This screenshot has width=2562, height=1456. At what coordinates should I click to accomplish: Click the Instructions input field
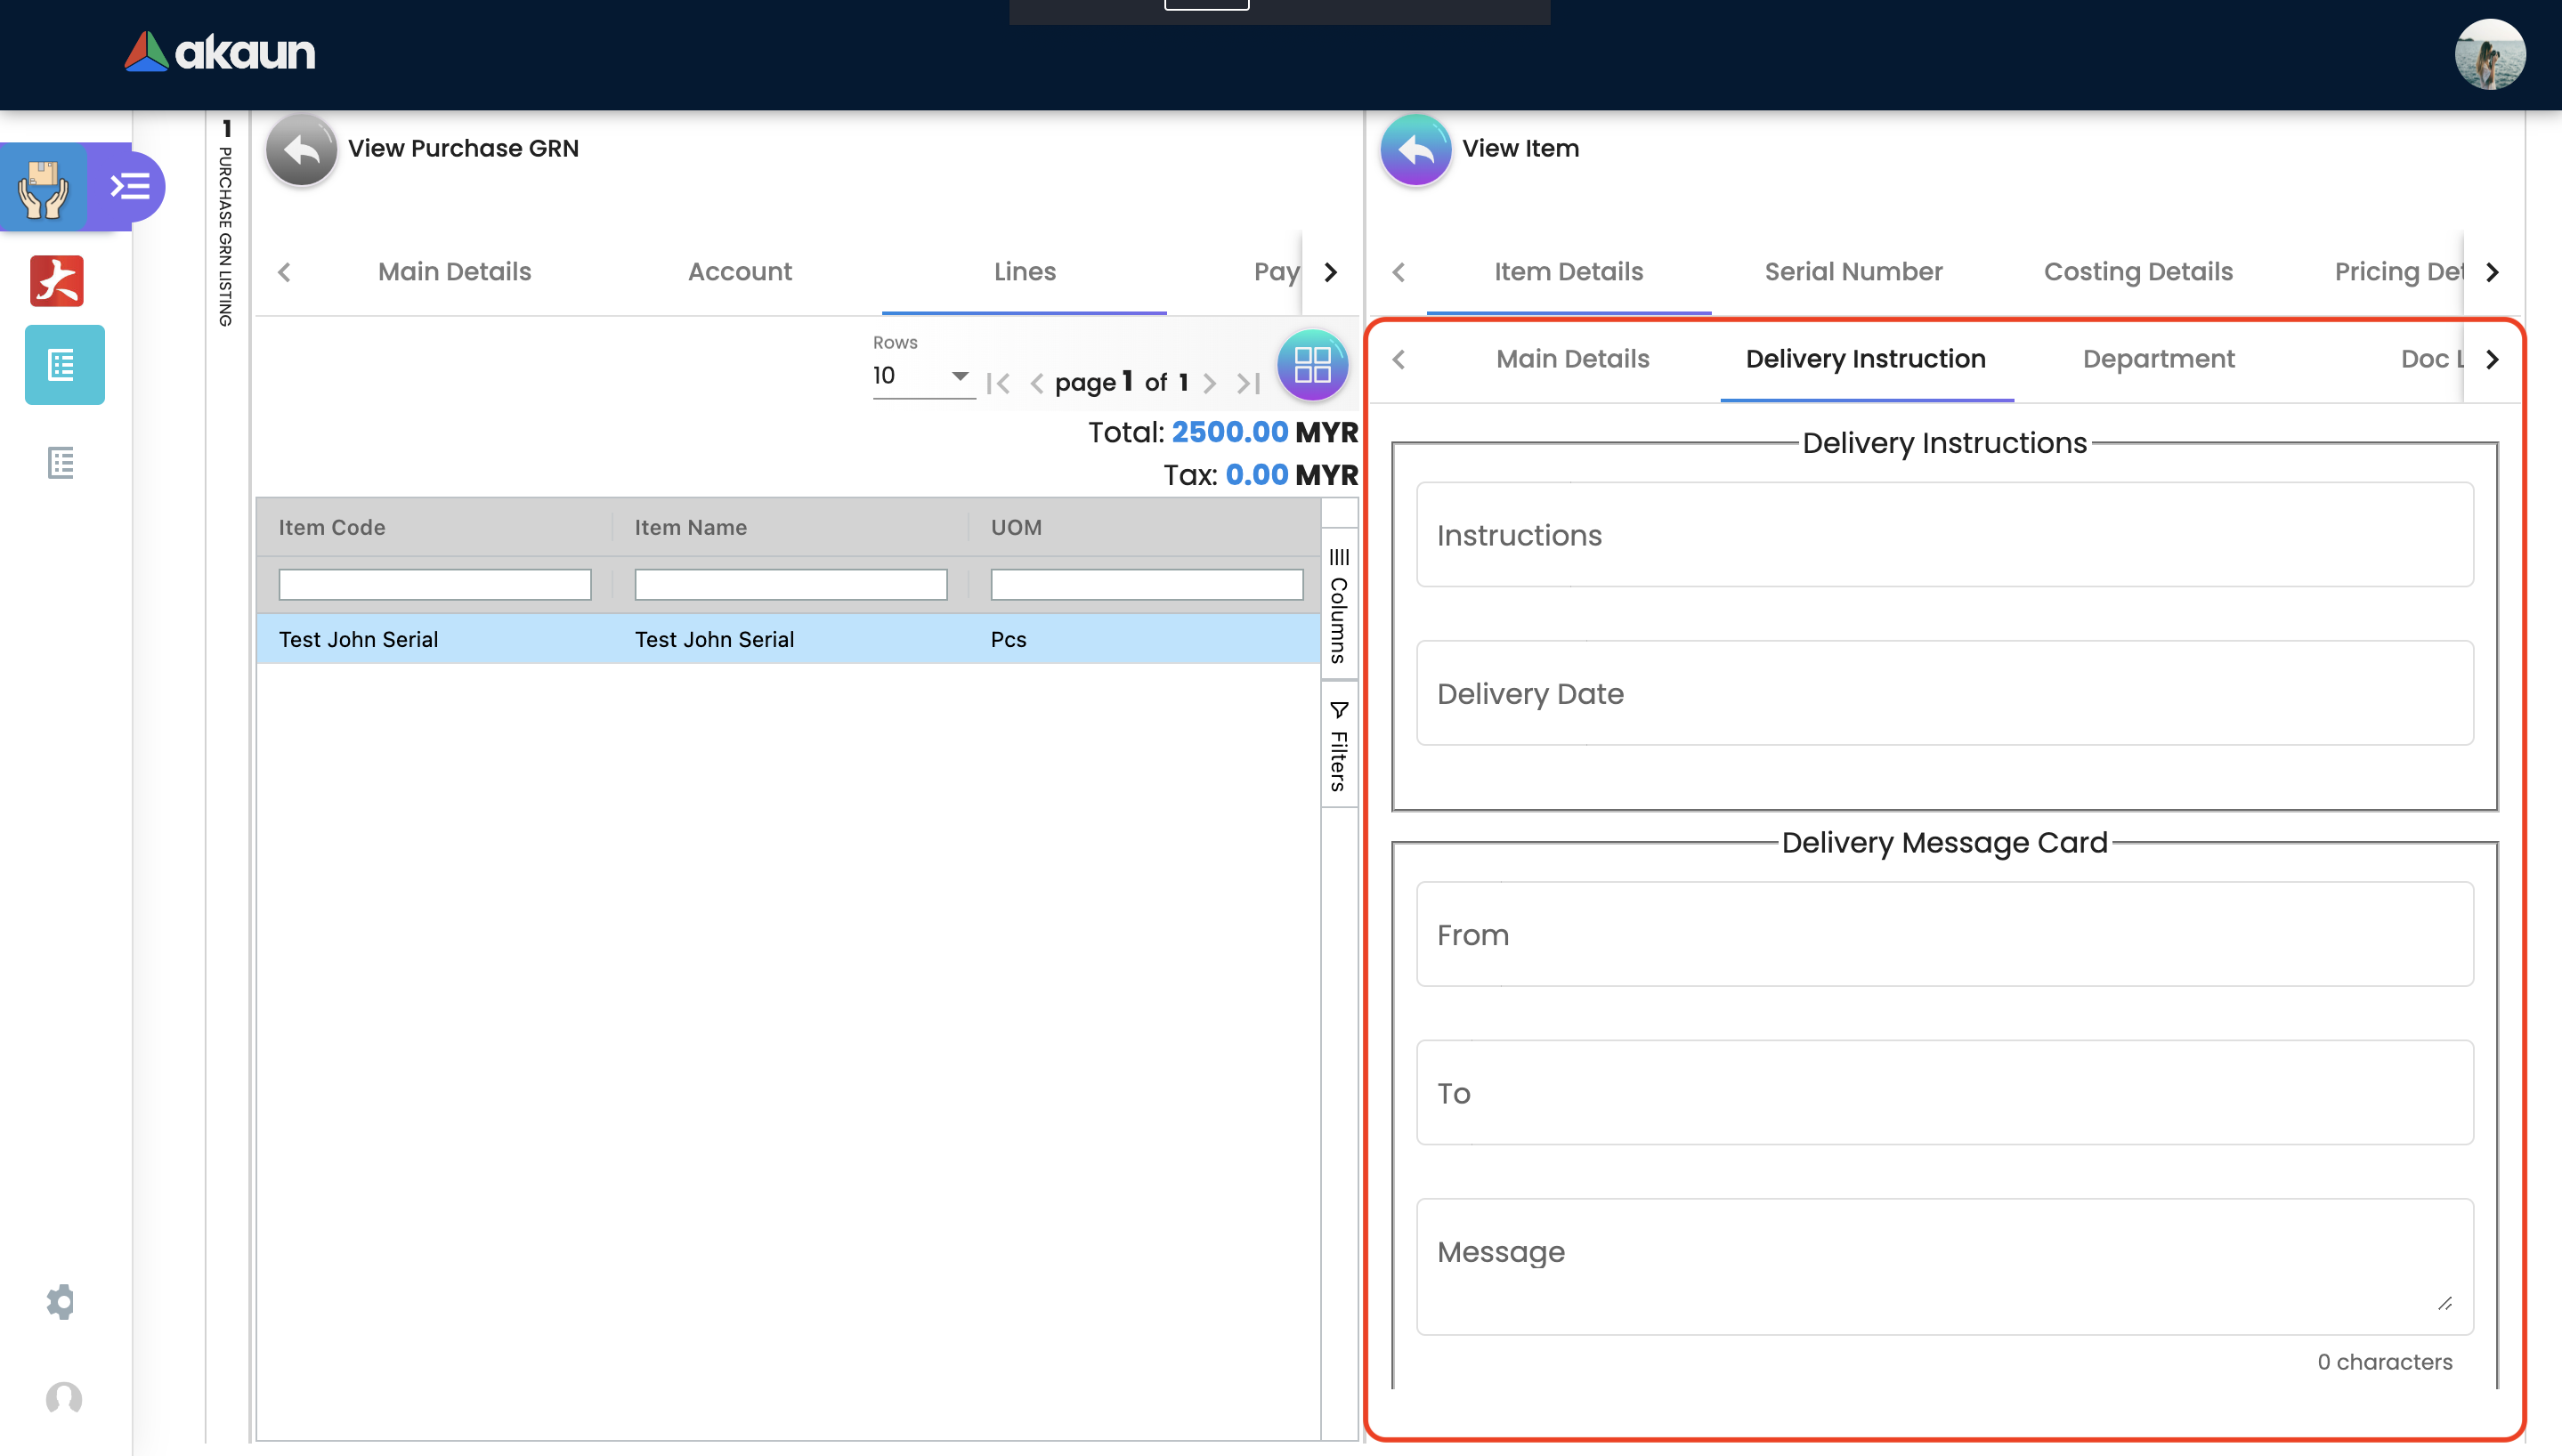pyautogui.click(x=1943, y=535)
